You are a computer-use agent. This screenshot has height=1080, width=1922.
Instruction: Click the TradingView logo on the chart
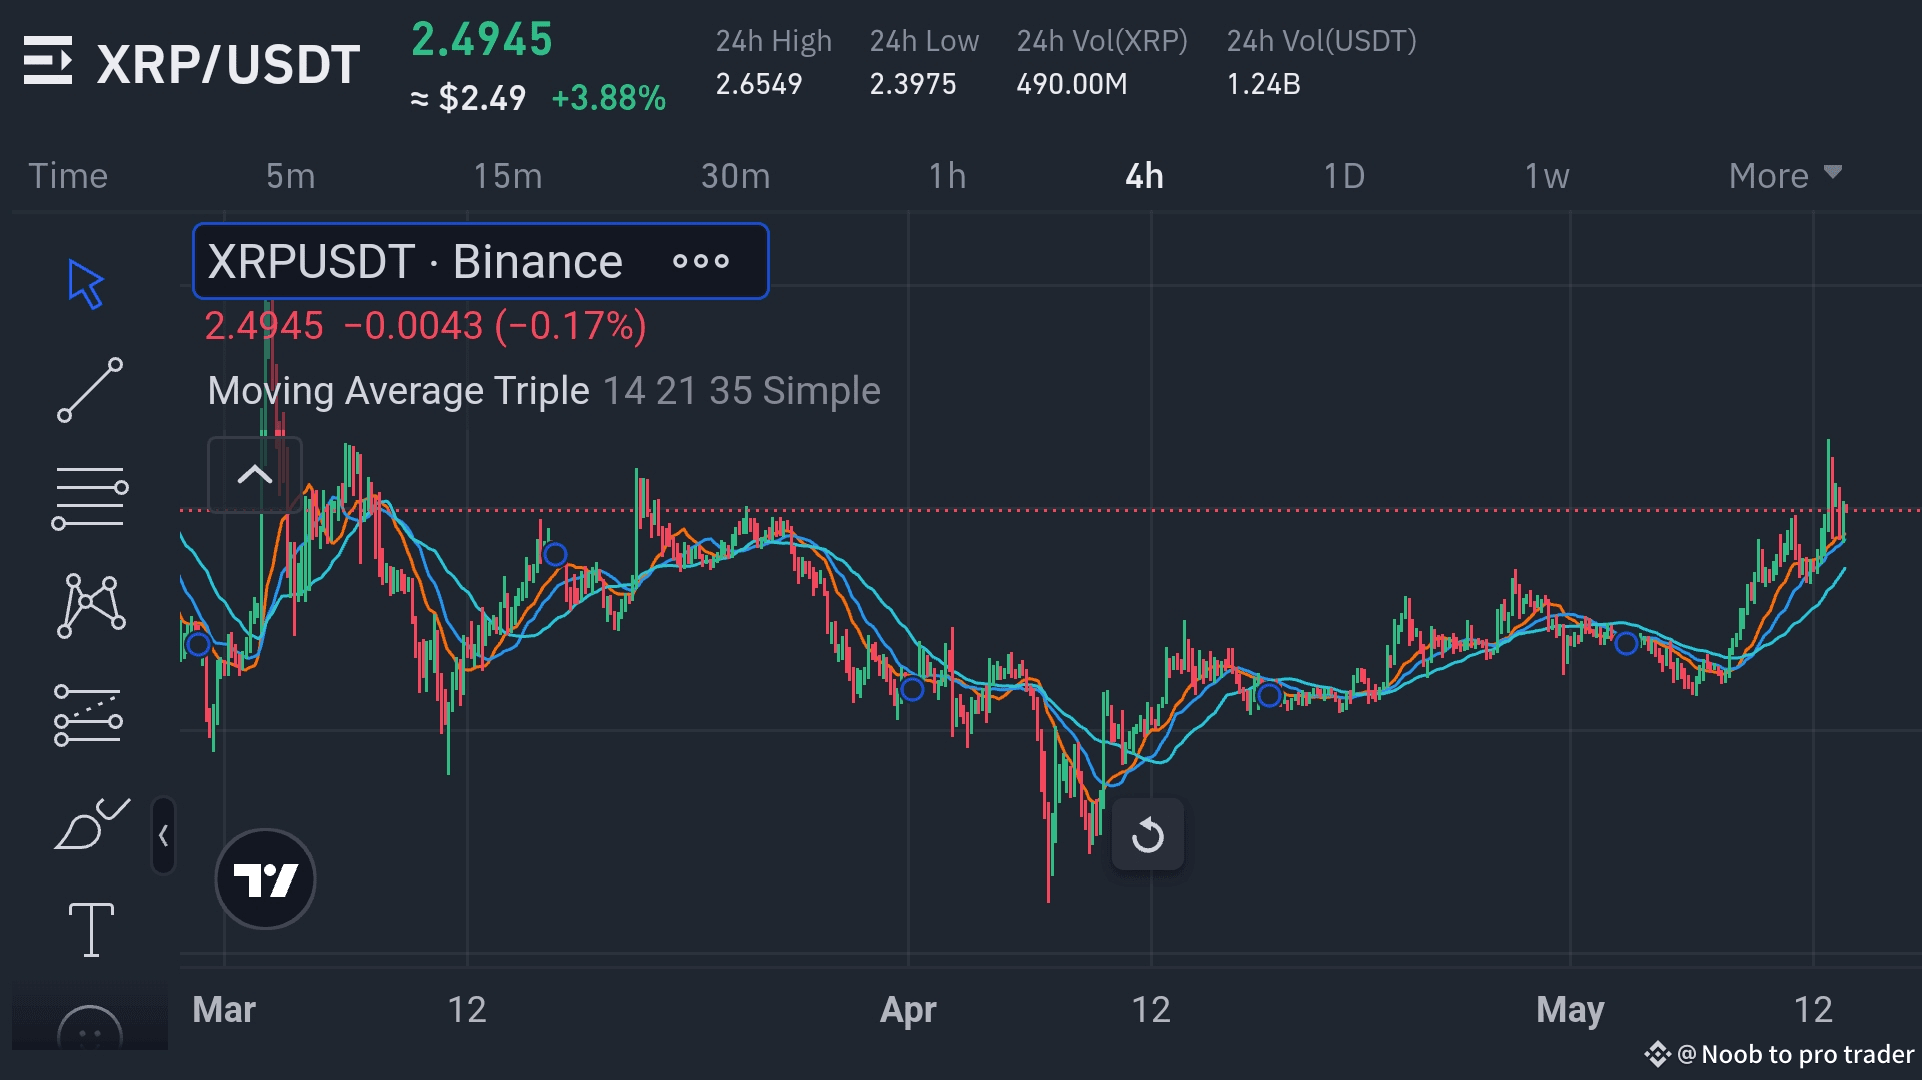[265, 878]
